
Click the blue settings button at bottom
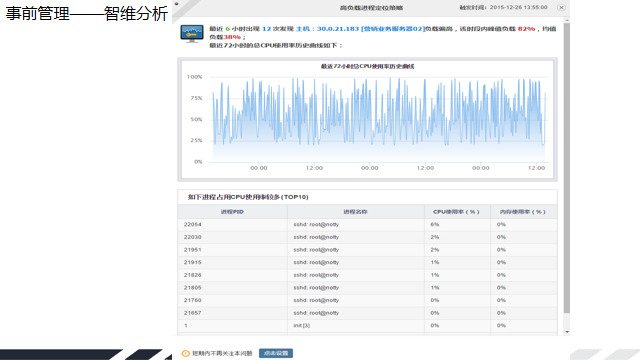pyautogui.click(x=276, y=353)
